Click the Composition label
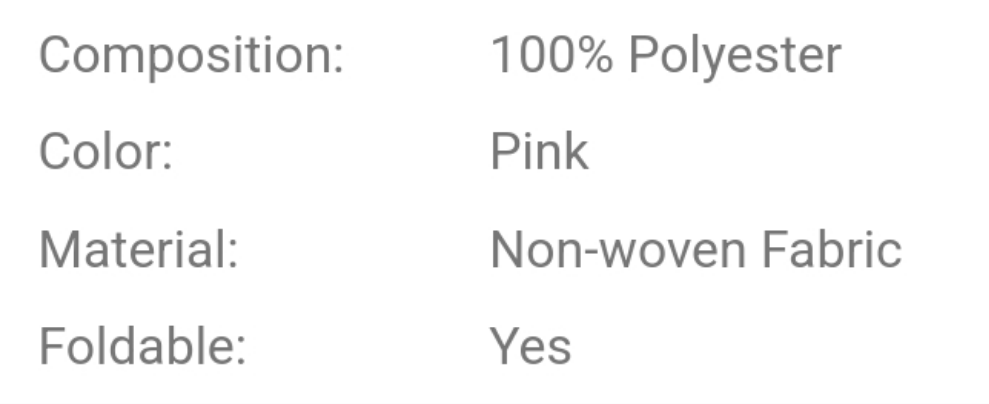 pyautogui.click(x=190, y=57)
